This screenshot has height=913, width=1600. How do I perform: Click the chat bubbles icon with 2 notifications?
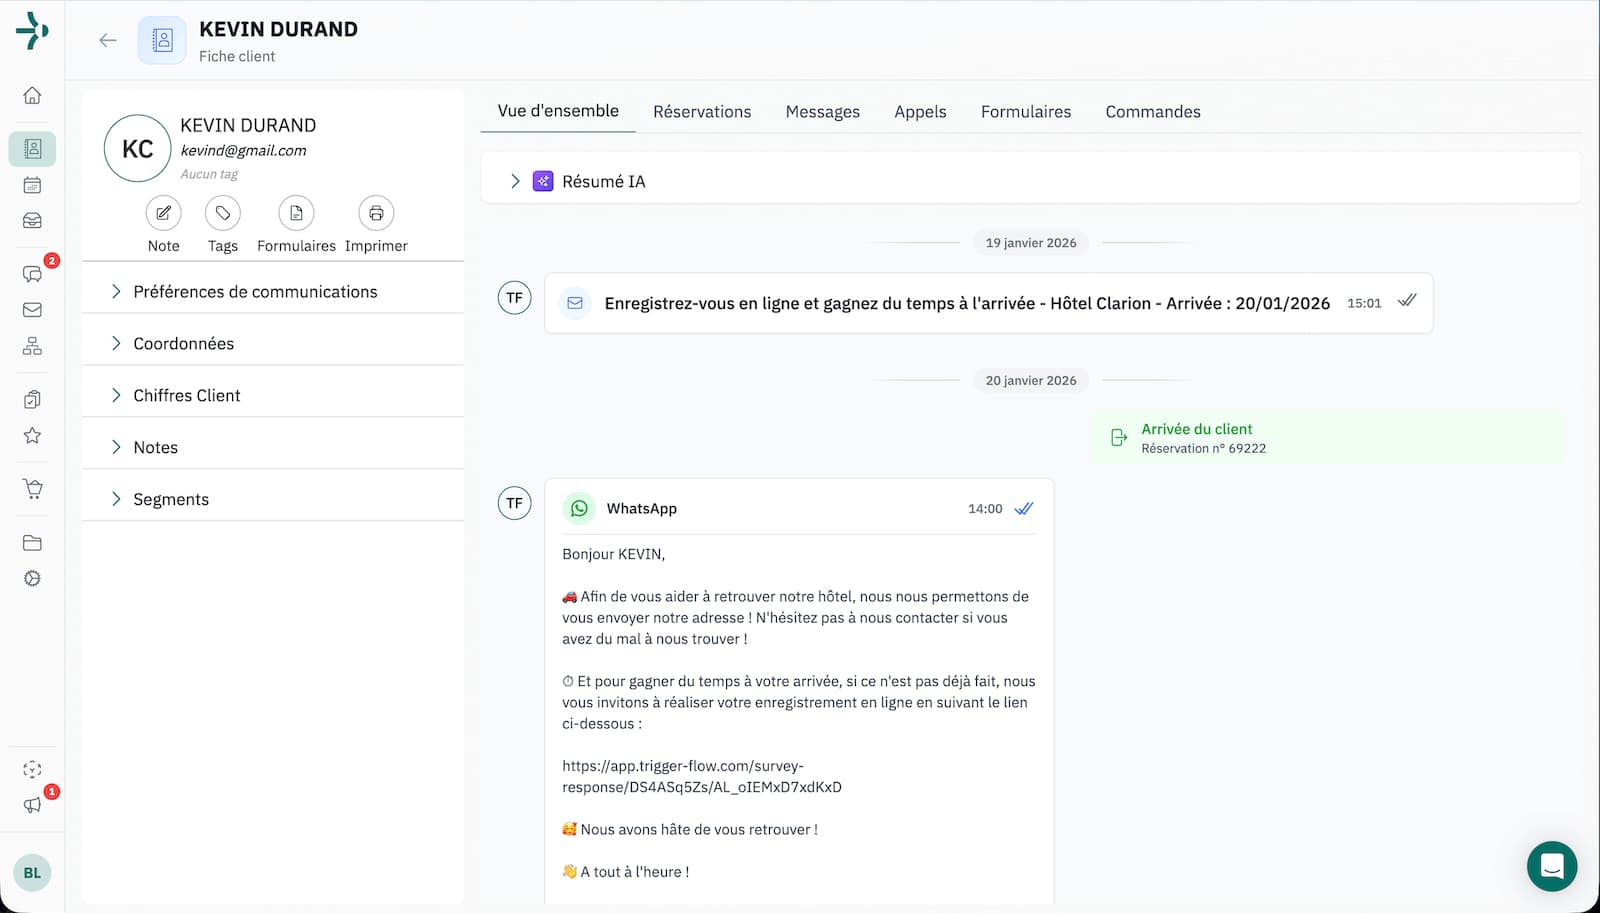point(32,273)
